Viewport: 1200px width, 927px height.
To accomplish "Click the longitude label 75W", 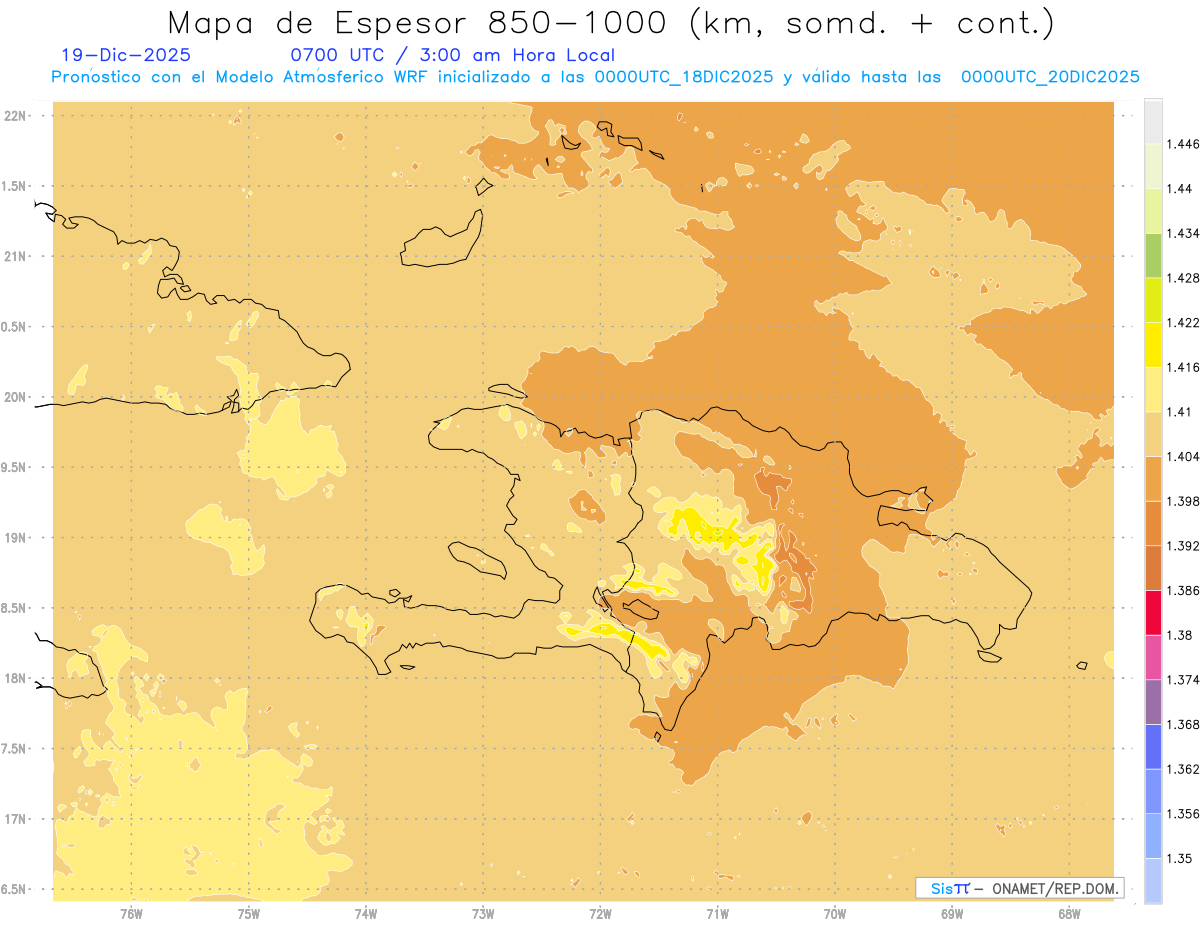I will point(249,914).
